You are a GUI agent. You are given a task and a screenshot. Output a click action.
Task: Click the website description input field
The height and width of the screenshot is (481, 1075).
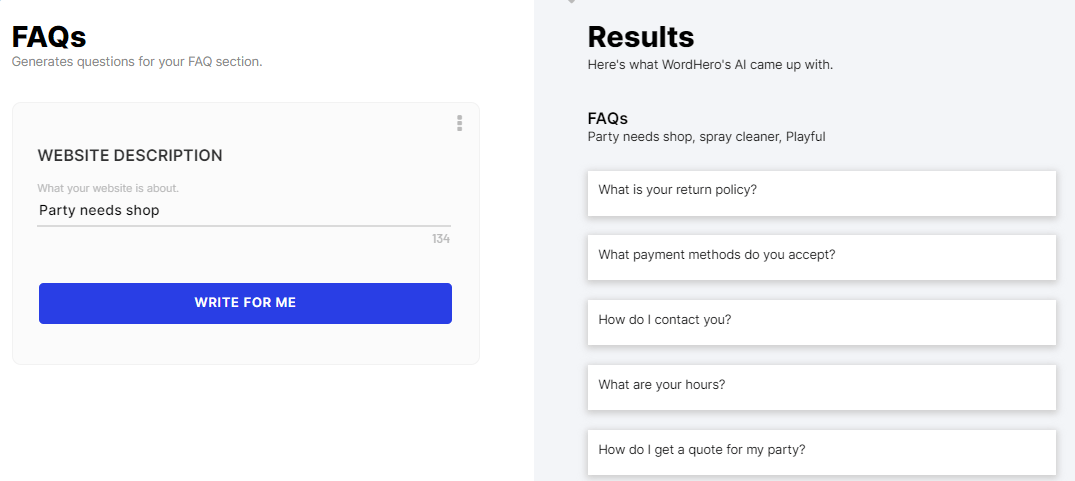coord(244,210)
